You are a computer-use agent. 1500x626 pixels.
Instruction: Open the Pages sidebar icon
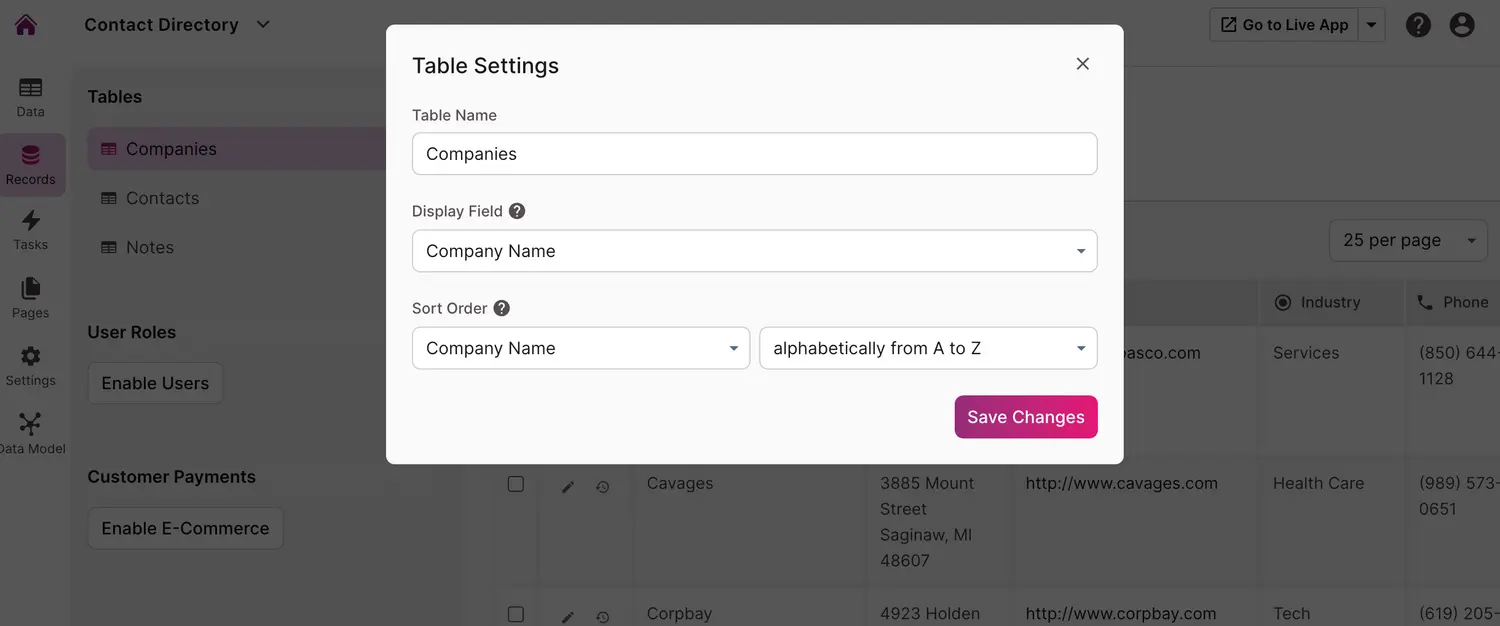(31, 298)
